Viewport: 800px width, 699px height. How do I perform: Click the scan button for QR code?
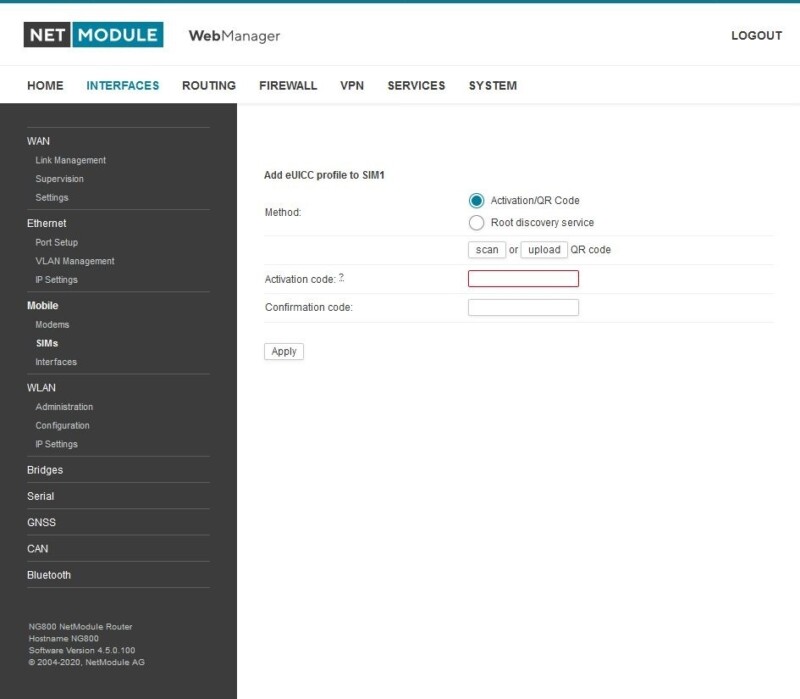[487, 249]
